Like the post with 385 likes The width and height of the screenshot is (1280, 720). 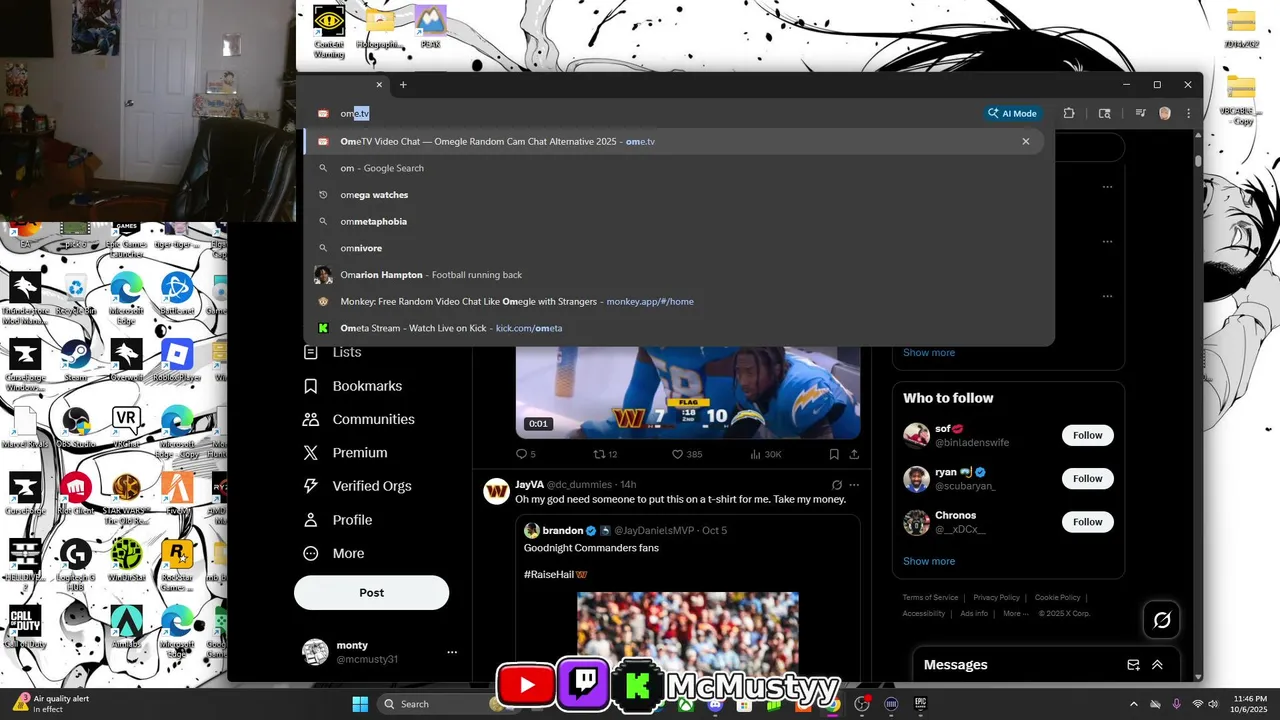click(687, 454)
